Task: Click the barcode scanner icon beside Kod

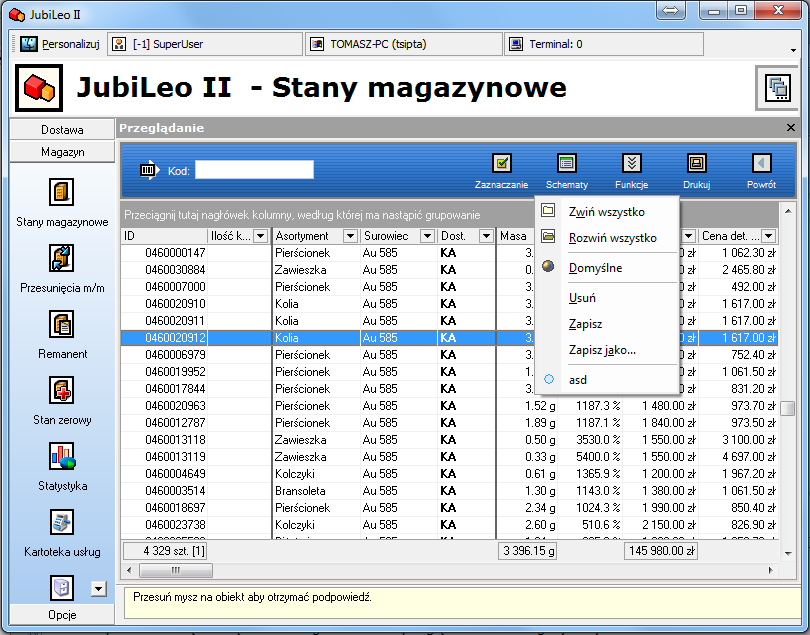Action: pyautogui.click(x=150, y=170)
